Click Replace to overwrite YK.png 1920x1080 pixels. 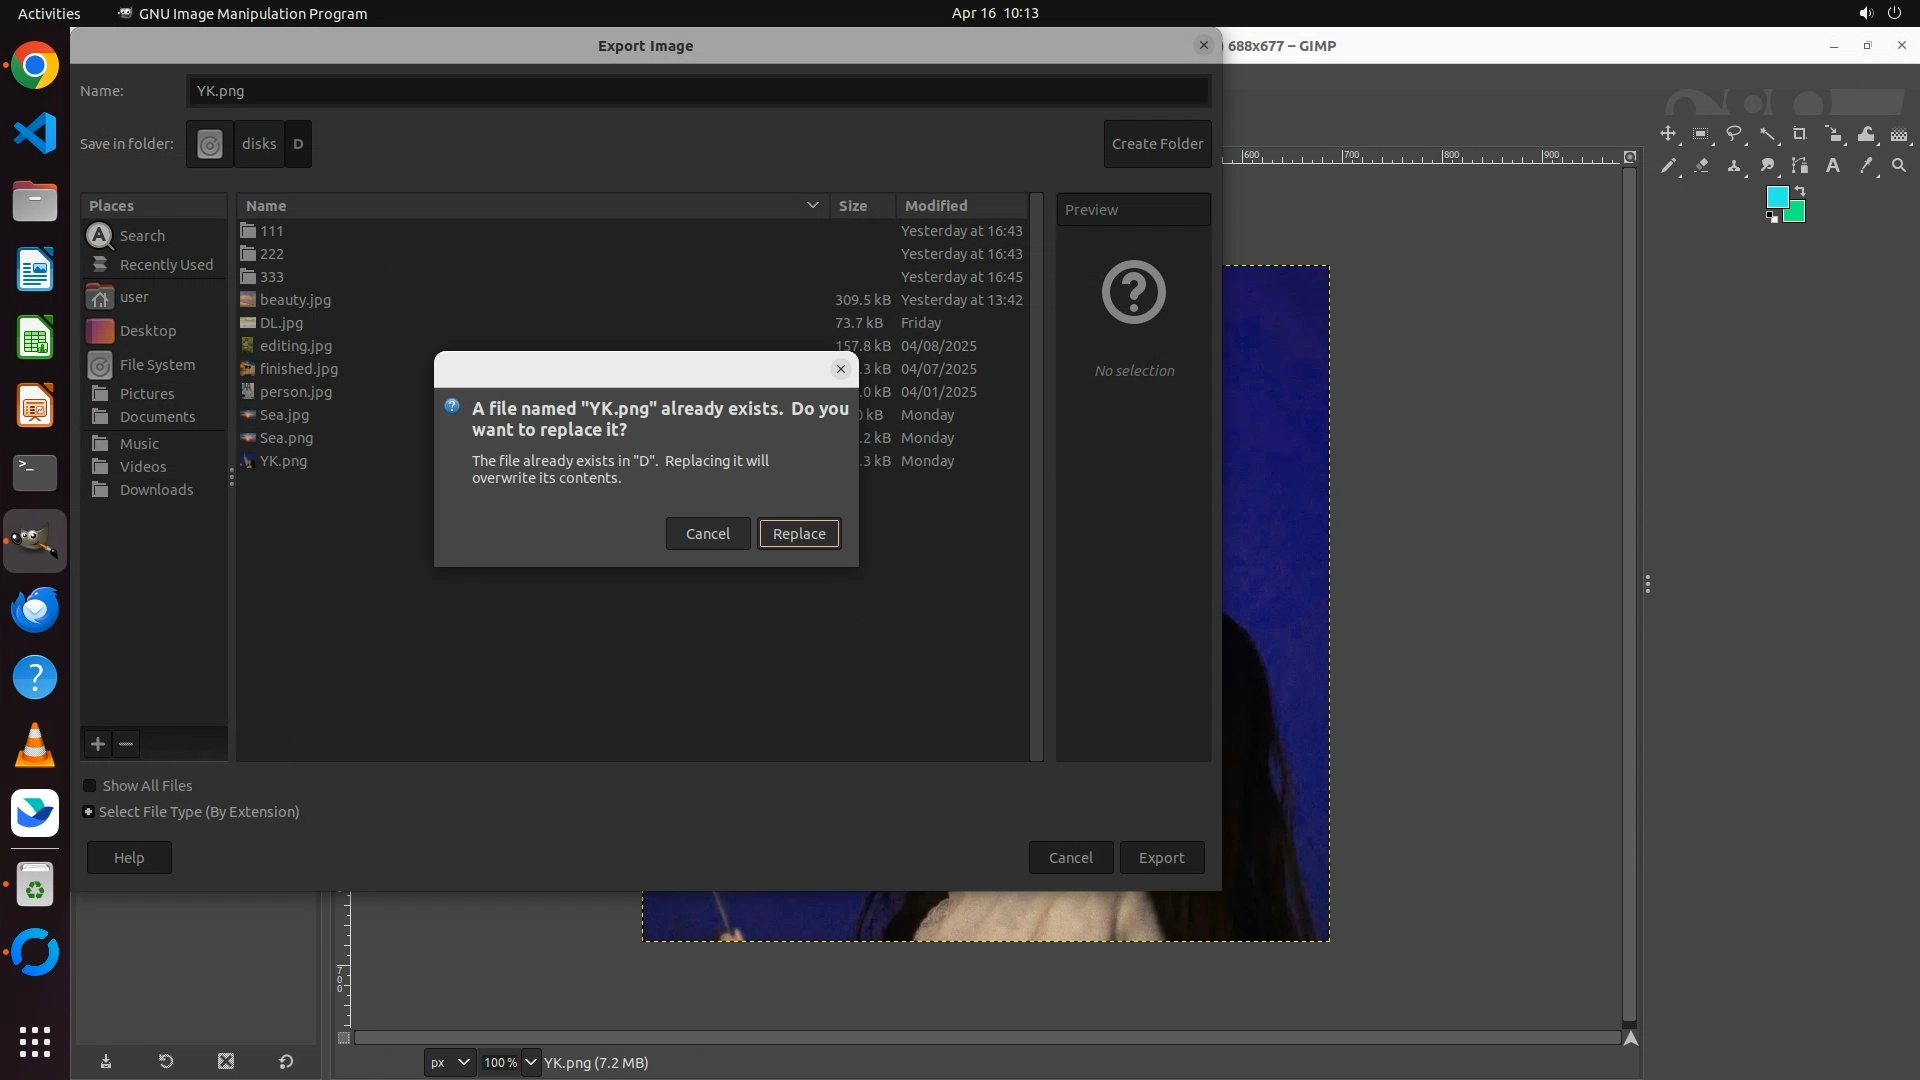tap(799, 534)
